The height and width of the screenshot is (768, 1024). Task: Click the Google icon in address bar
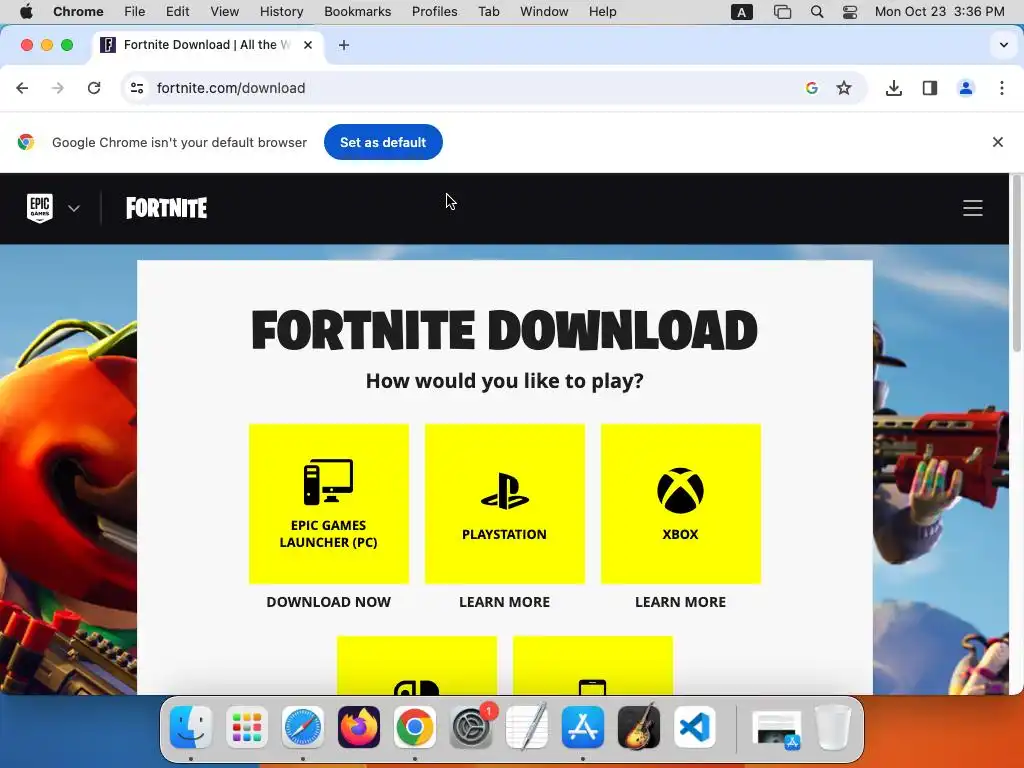pos(812,88)
